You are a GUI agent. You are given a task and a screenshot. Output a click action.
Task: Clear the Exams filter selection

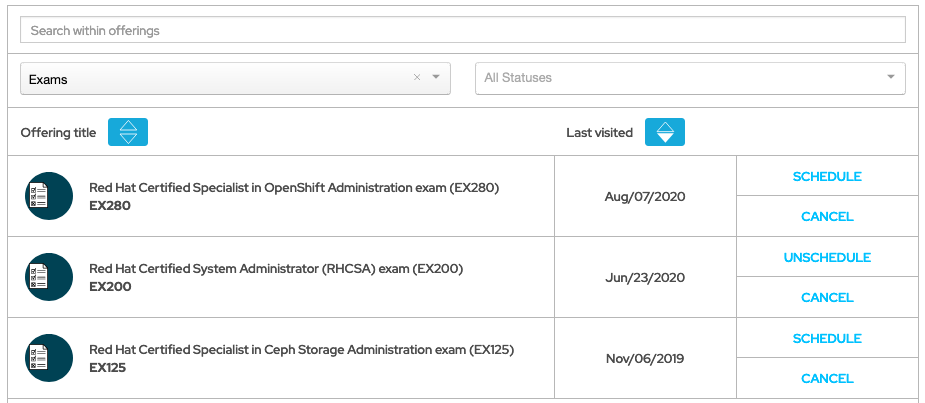417,78
